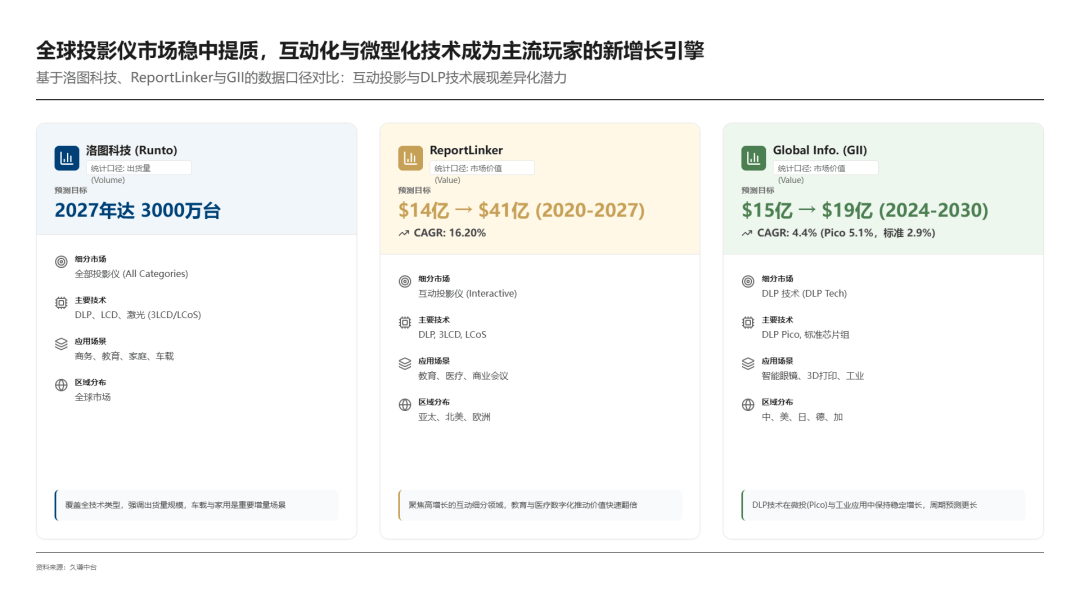
Task: Select the globe icon for 区域分布 on ReportLinker card
Action: (x=405, y=406)
